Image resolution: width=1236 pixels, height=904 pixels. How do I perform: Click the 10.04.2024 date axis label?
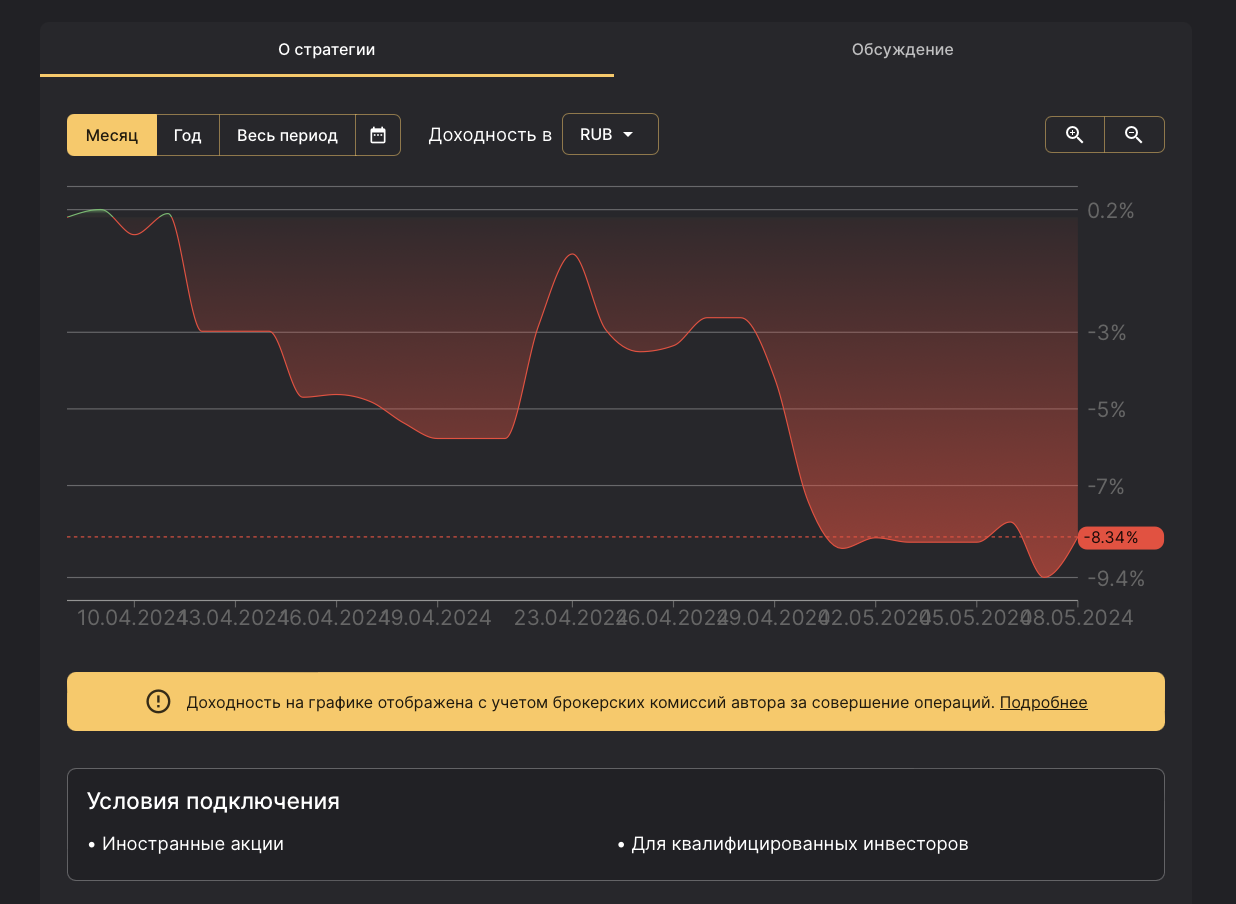130,618
